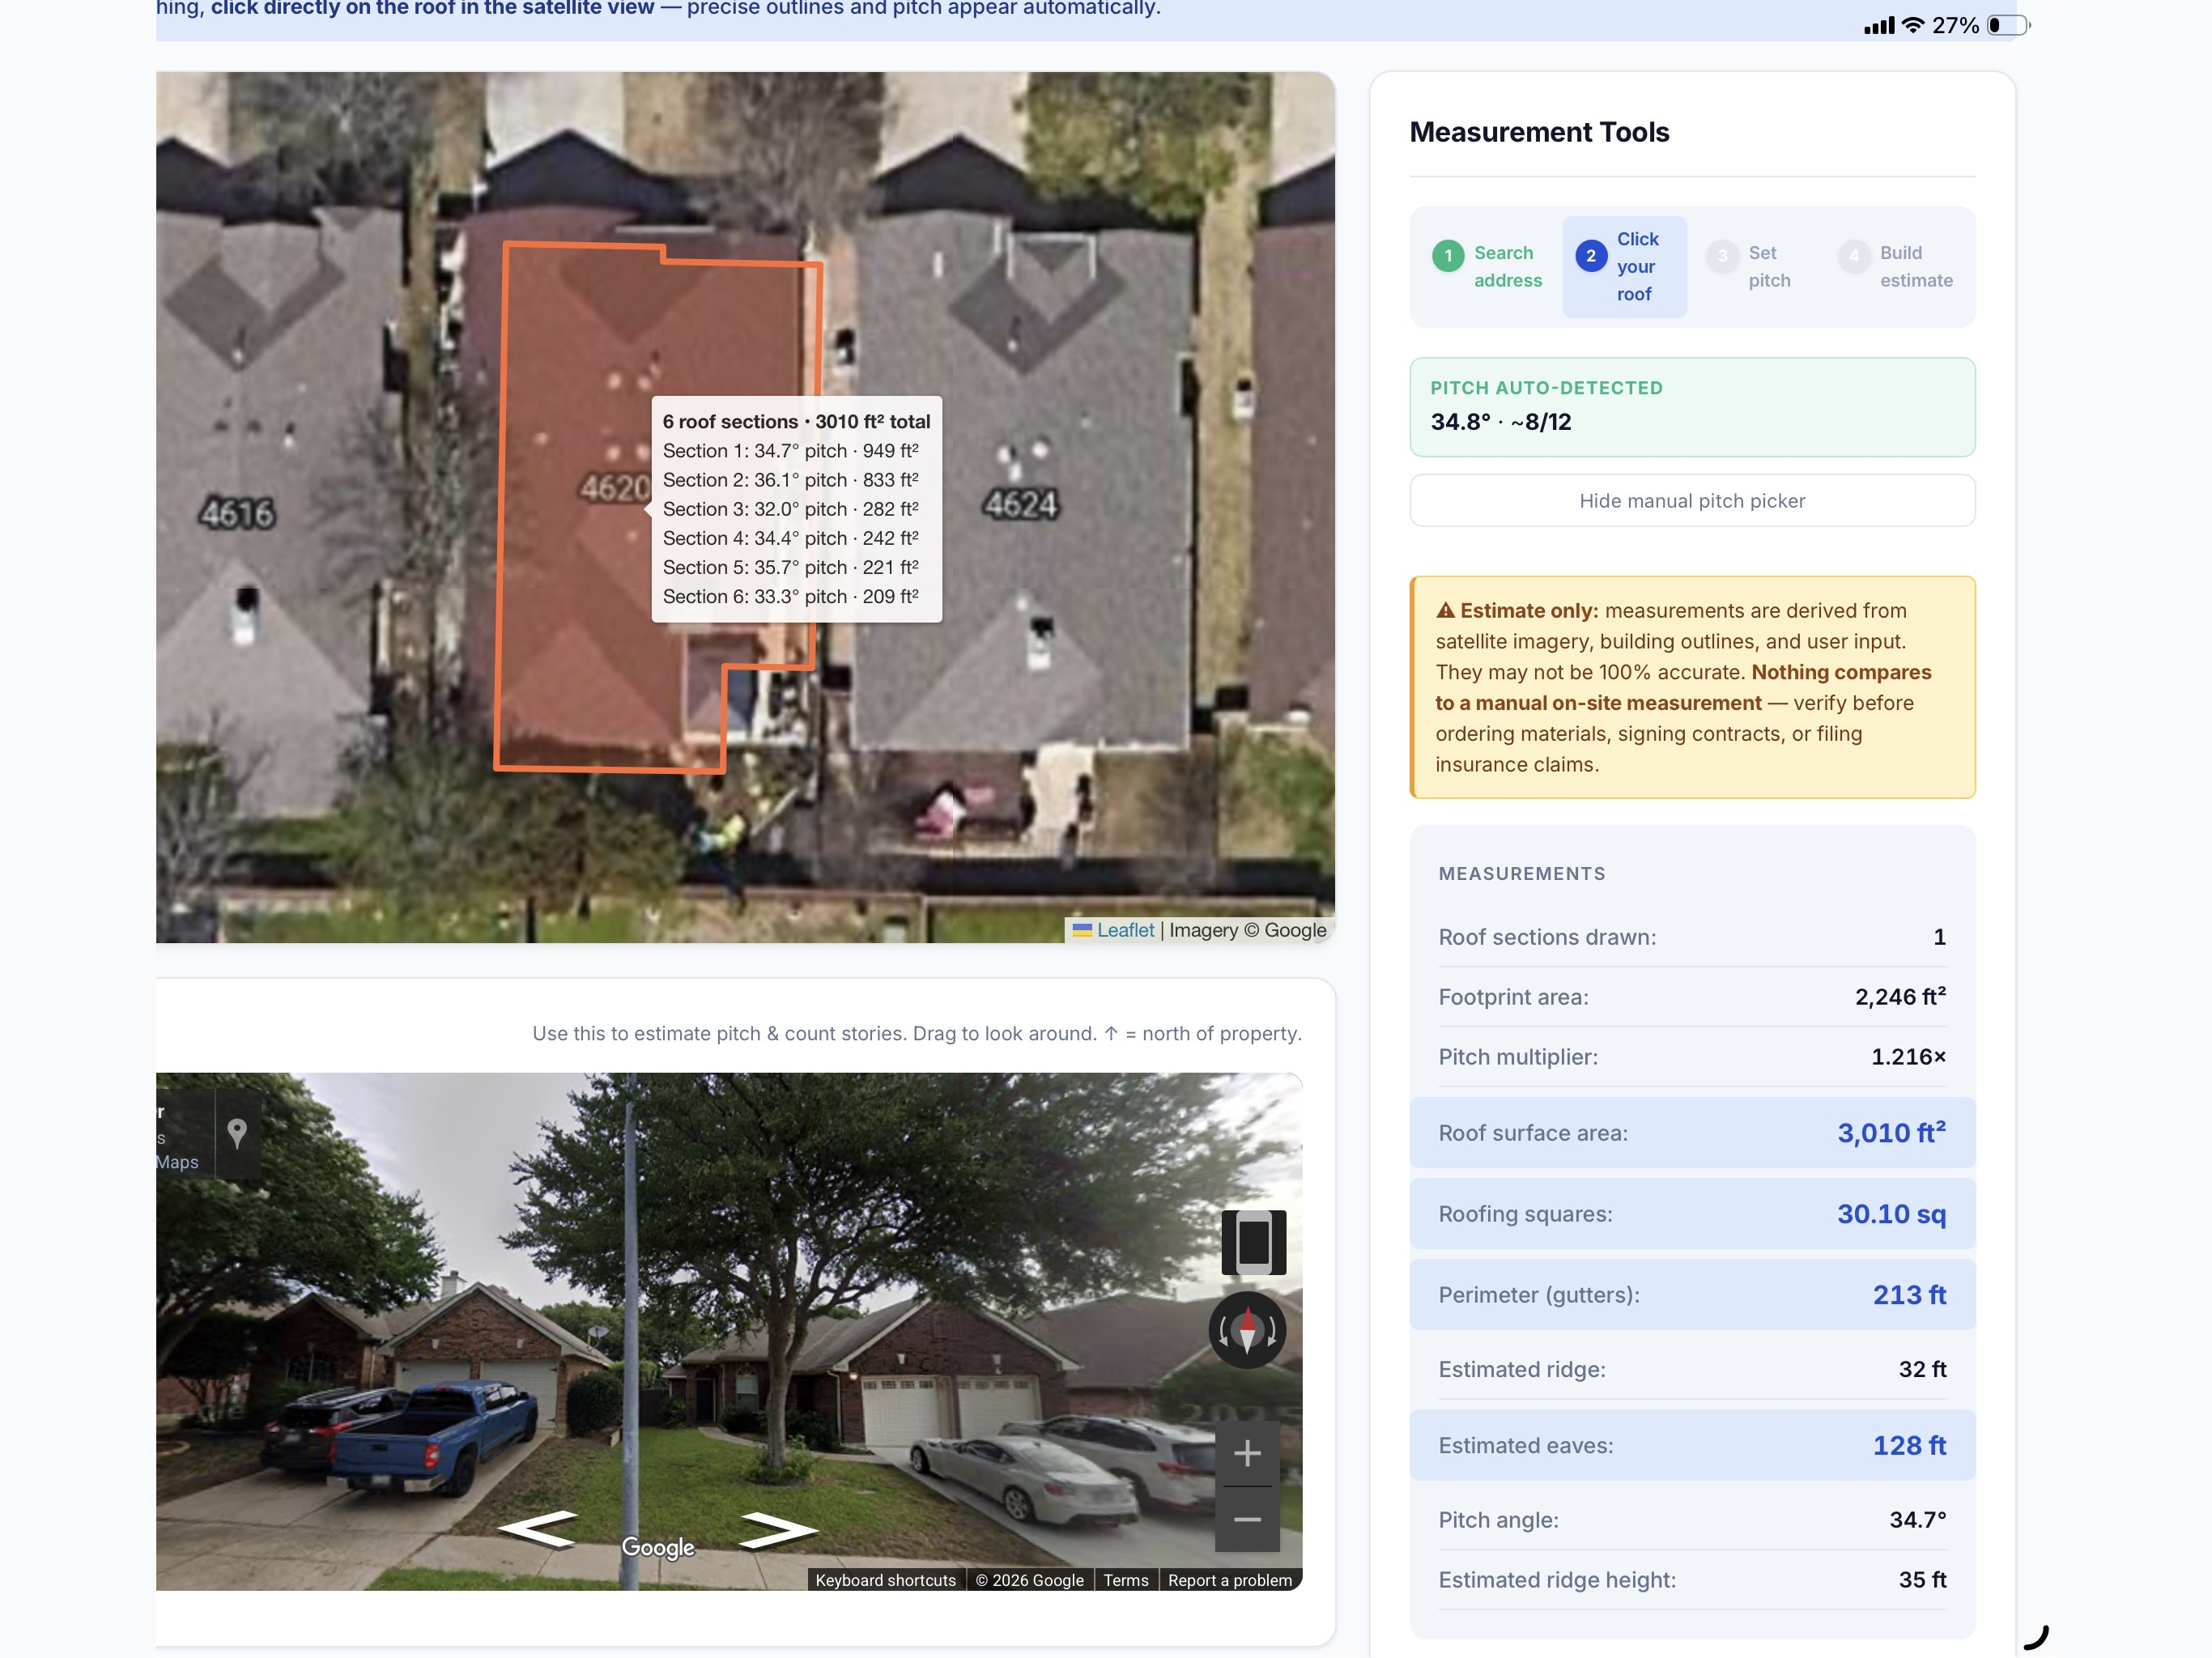Click Footprint area 2,246 ft² value

point(1900,996)
